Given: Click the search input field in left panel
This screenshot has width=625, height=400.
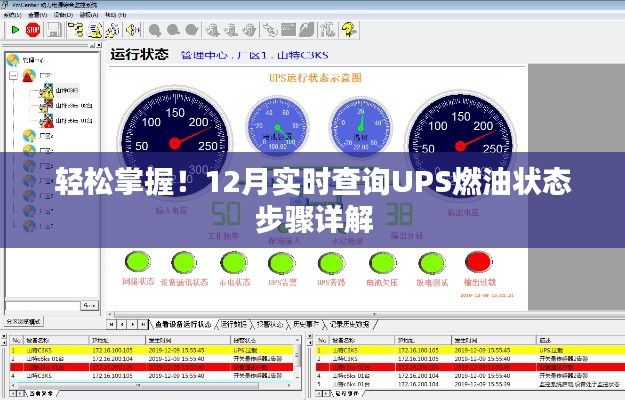Looking at the screenshot, I should (x=43, y=306).
